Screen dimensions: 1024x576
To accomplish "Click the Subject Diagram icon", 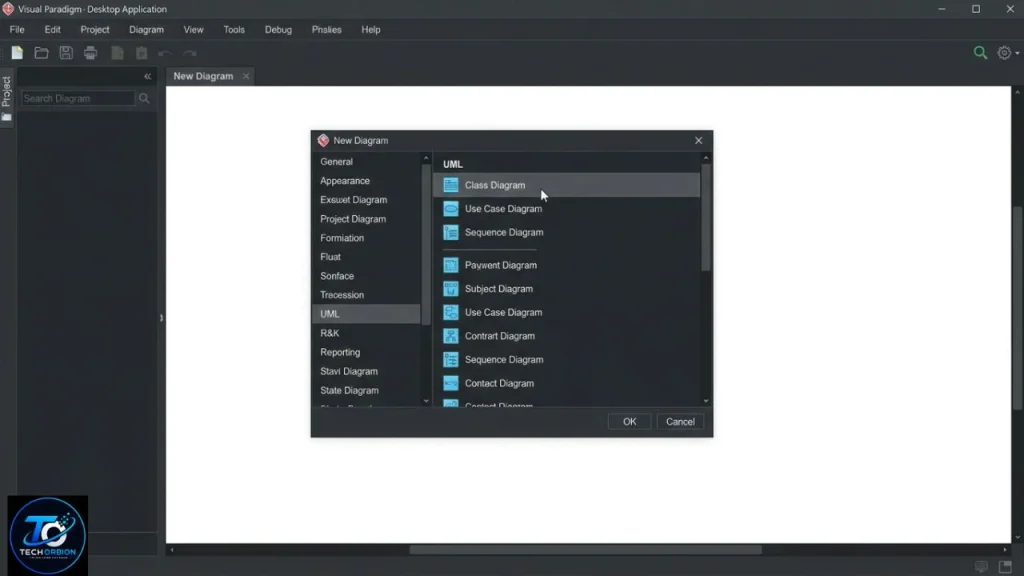I will [x=451, y=289].
